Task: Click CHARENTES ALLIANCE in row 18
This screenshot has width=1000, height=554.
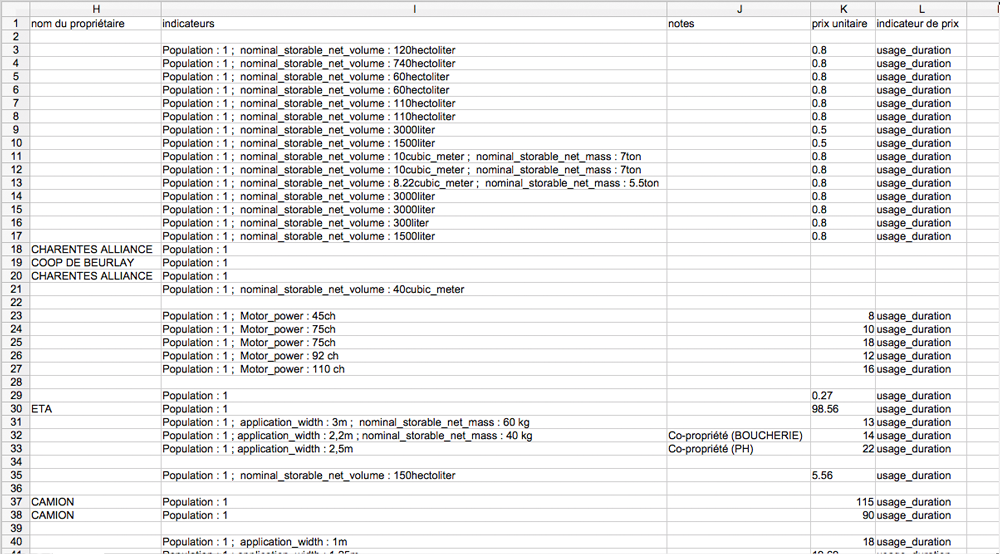Action: (96, 249)
